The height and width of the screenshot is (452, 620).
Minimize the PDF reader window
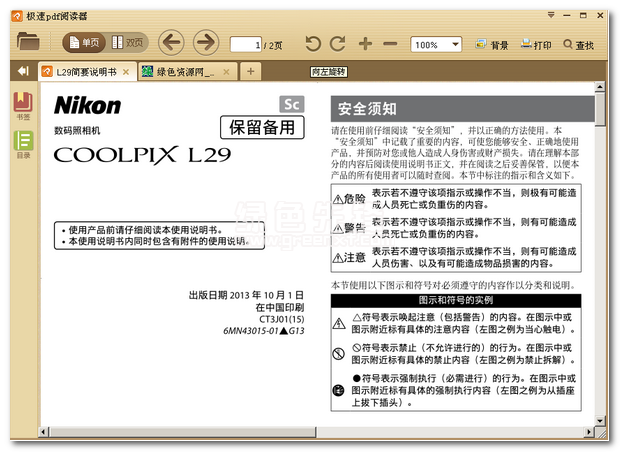click(567, 15)
